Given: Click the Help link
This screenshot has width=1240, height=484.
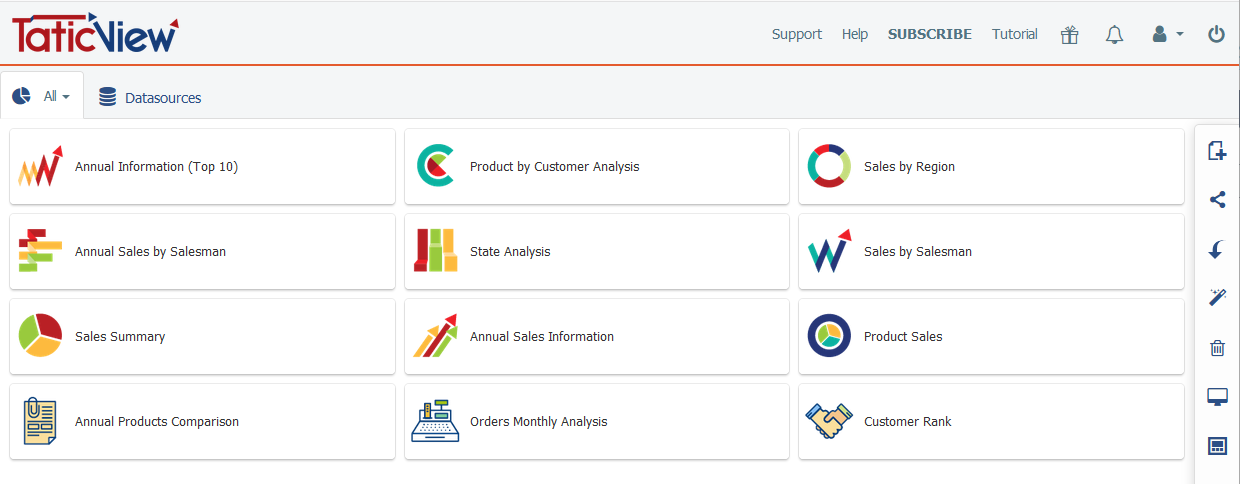Looking at the screenshot, I should click(855, 34).
